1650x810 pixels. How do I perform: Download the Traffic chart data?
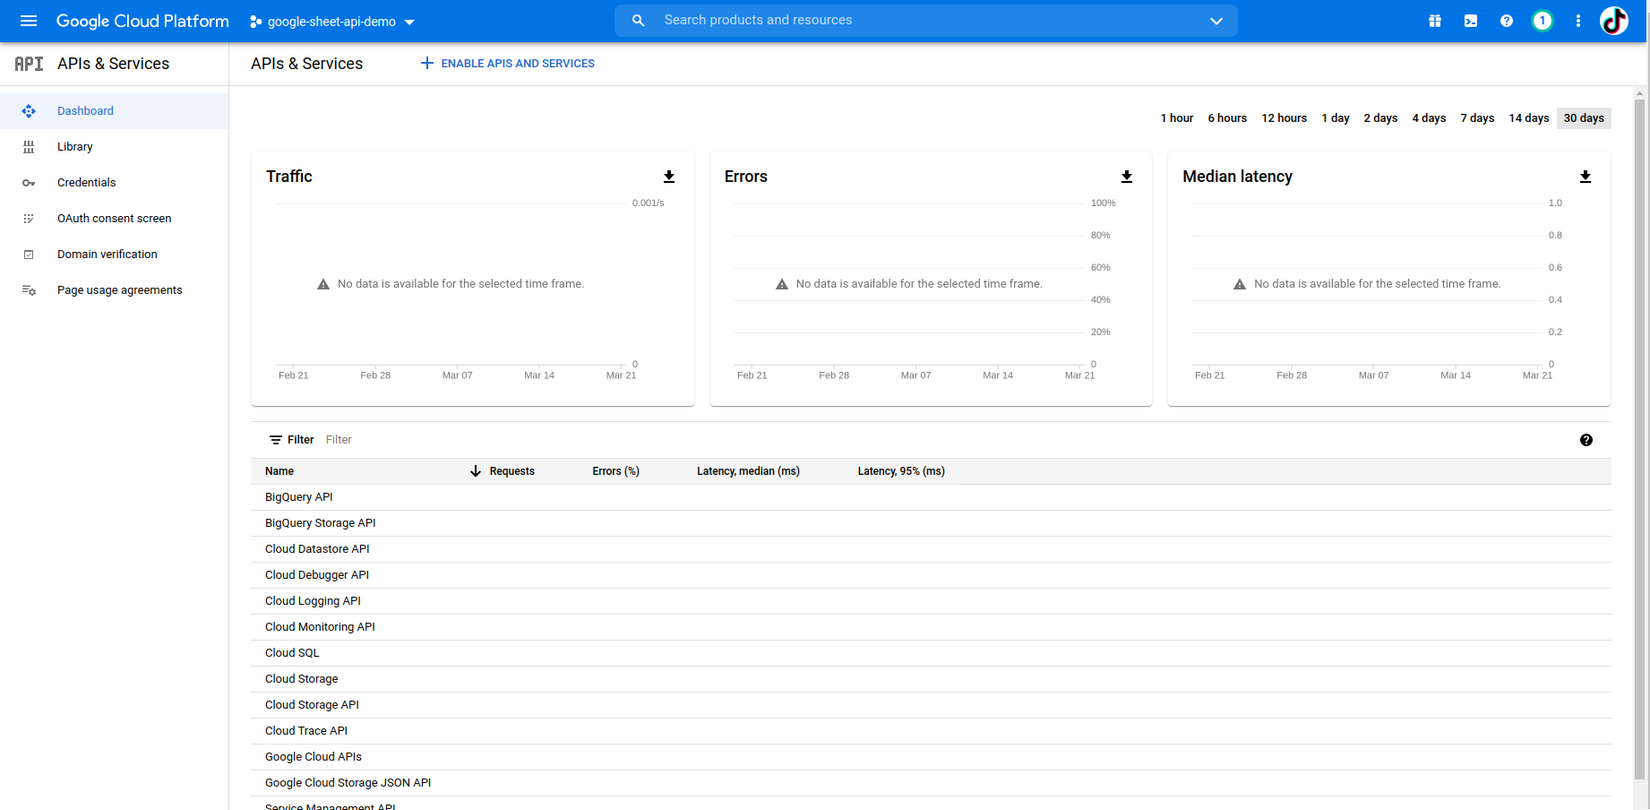[x=669, y=177]
